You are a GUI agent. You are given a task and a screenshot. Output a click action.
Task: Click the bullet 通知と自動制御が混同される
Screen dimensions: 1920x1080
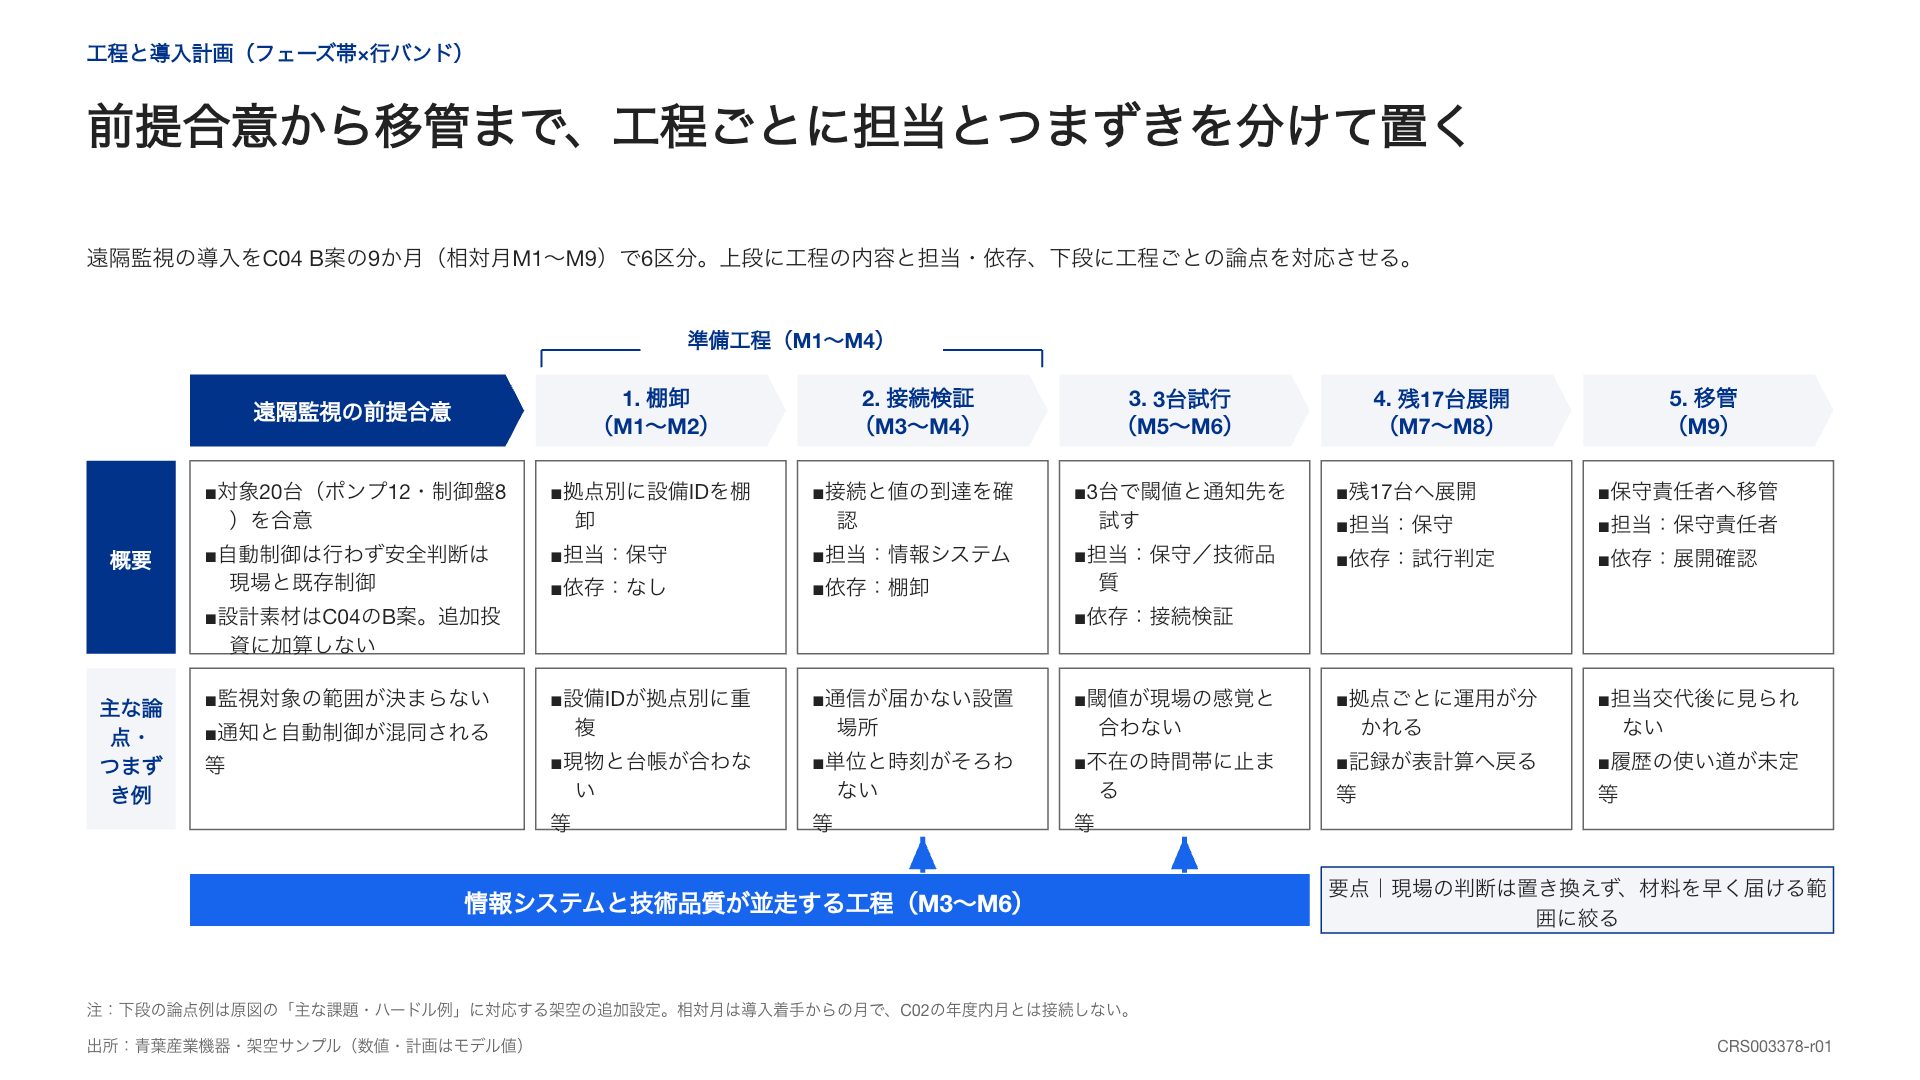point(347,732)
